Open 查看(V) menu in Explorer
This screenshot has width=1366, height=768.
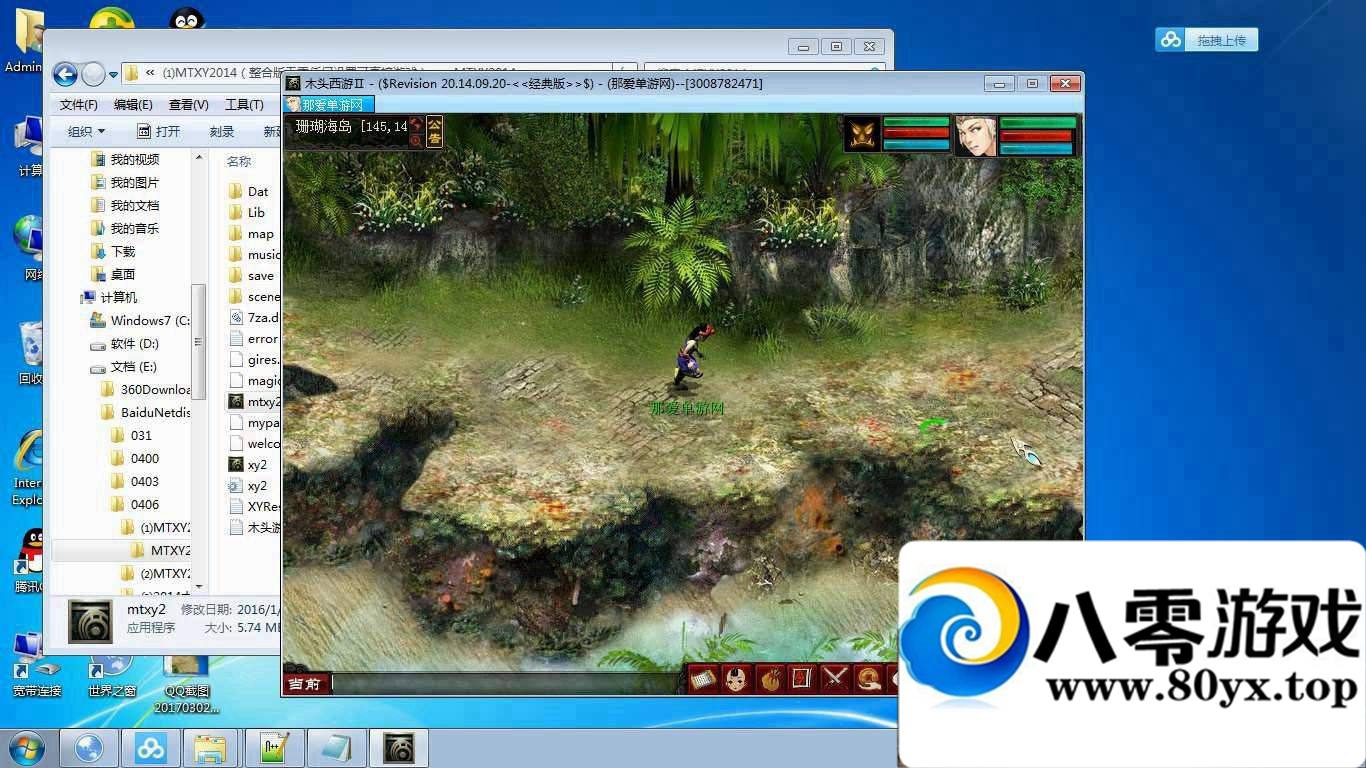pyautogui.click(x=188, y=104)
